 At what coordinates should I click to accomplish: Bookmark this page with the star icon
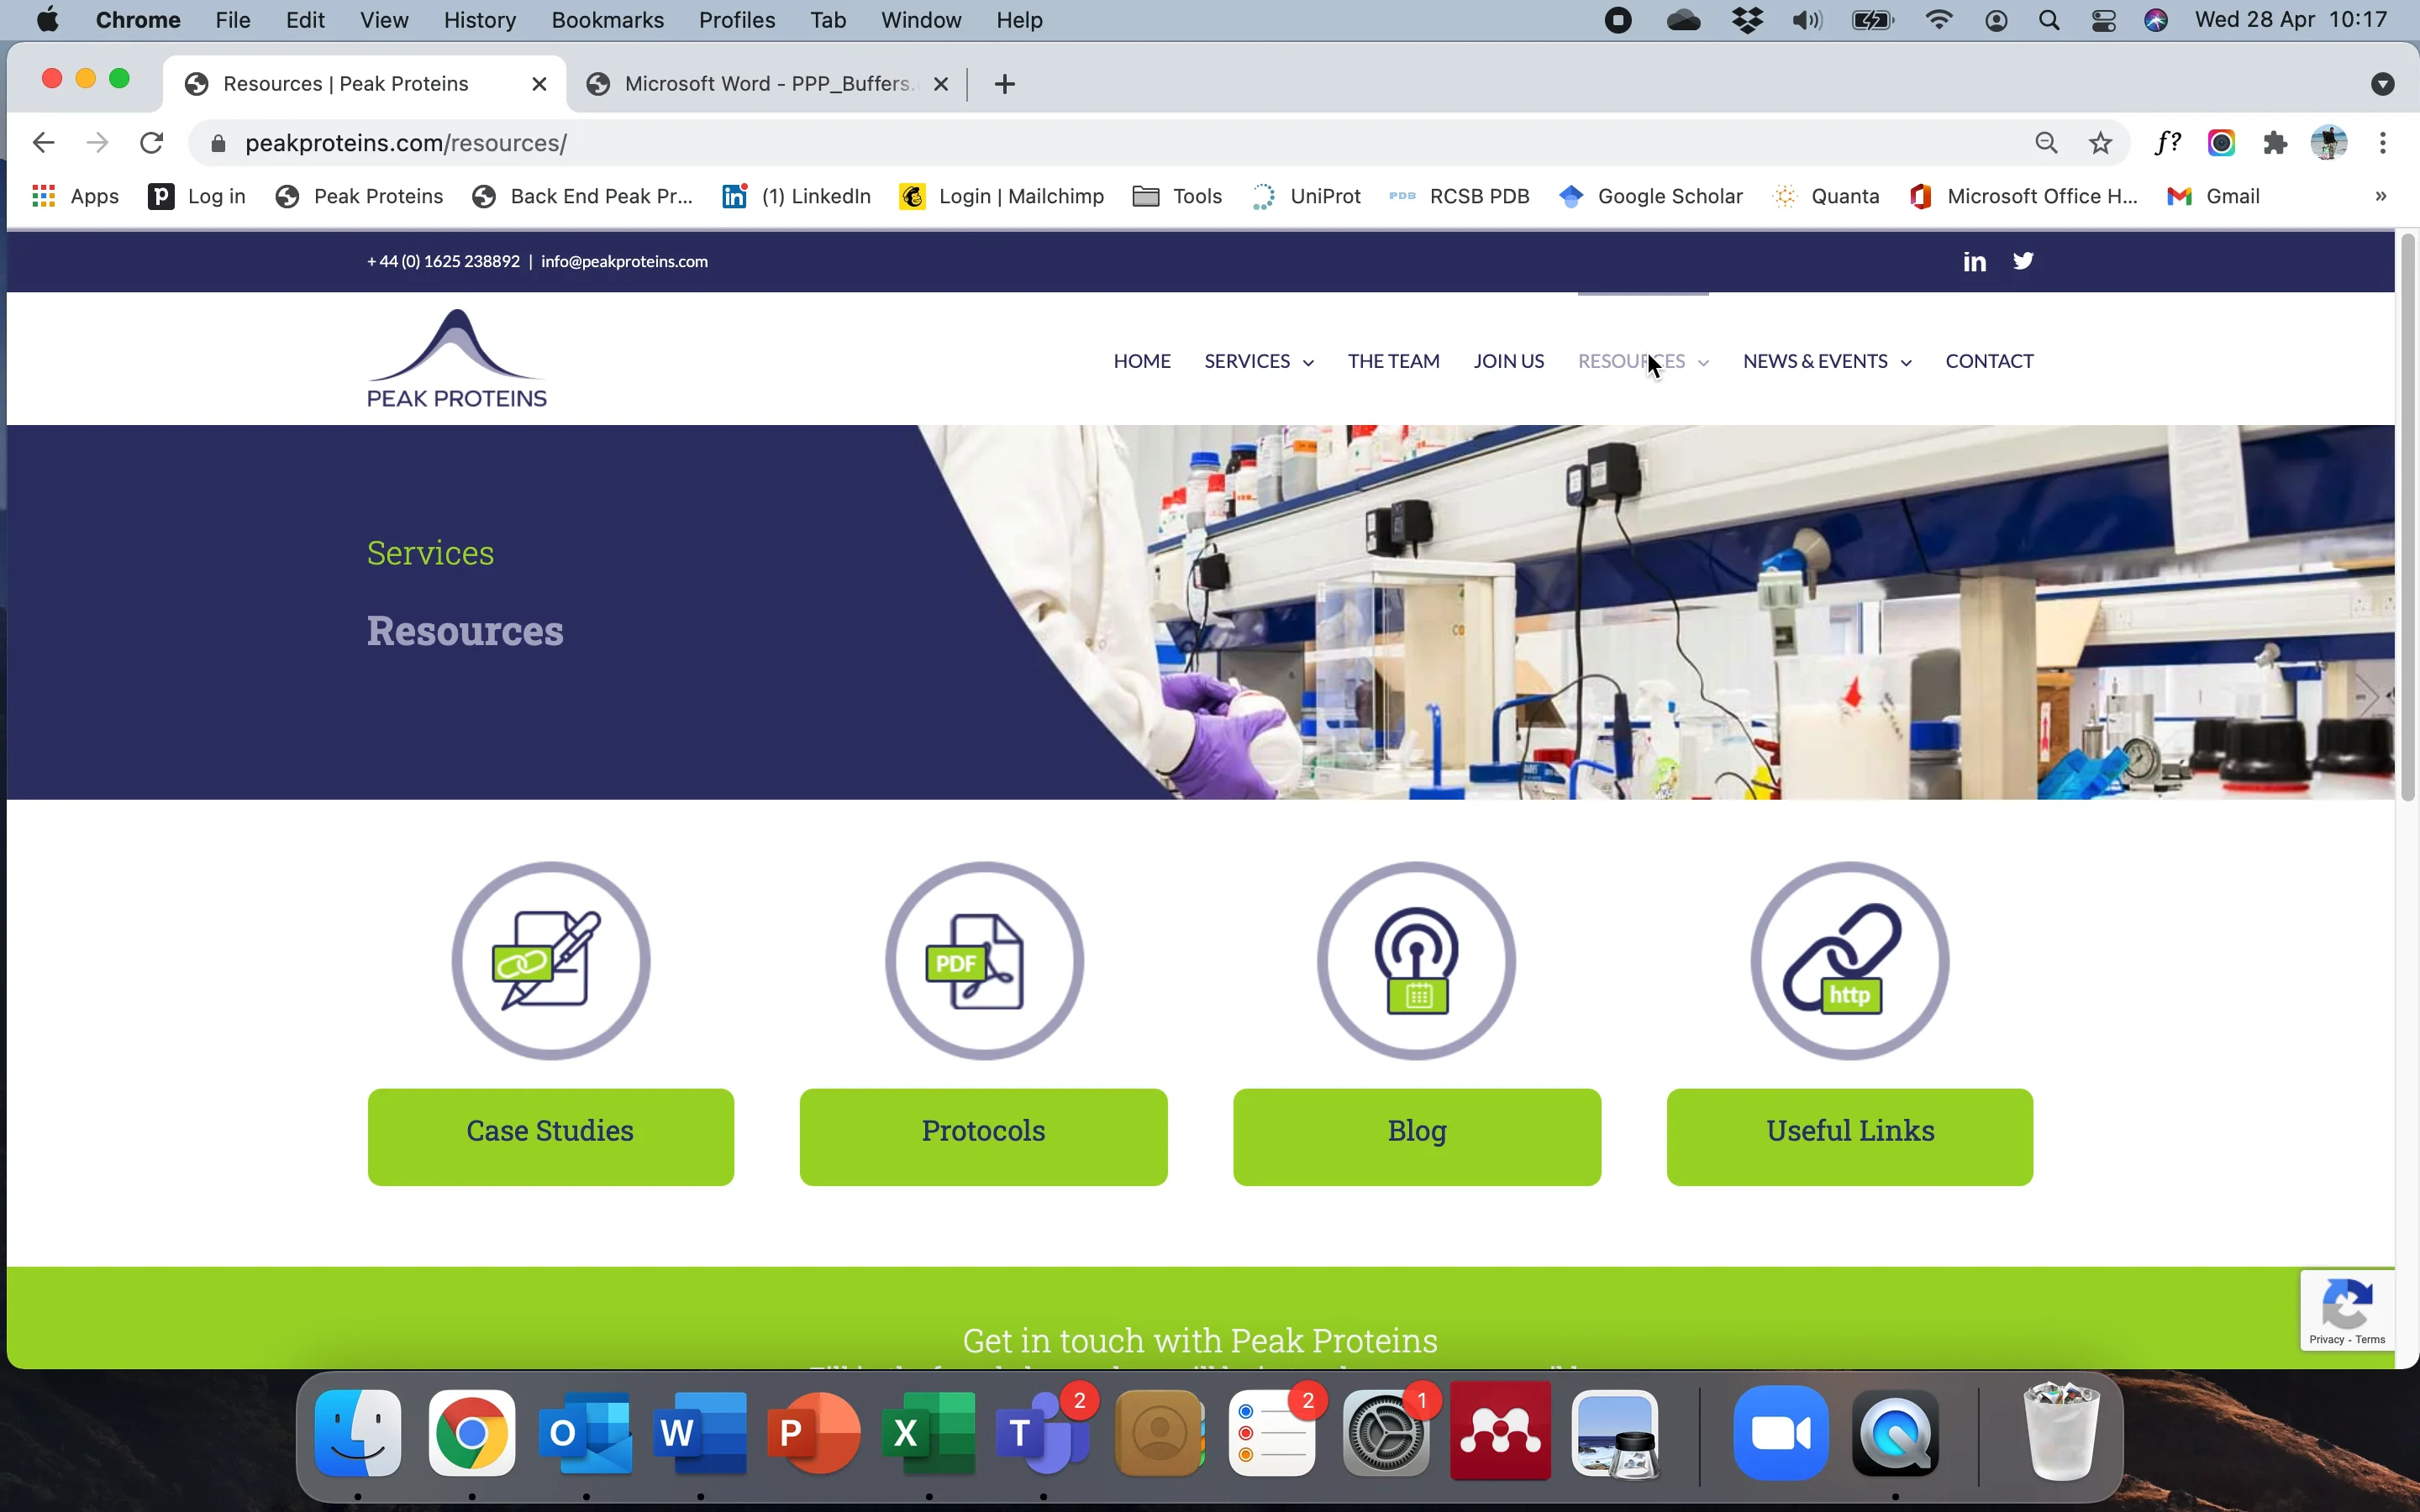click(x=2101, y=143)
